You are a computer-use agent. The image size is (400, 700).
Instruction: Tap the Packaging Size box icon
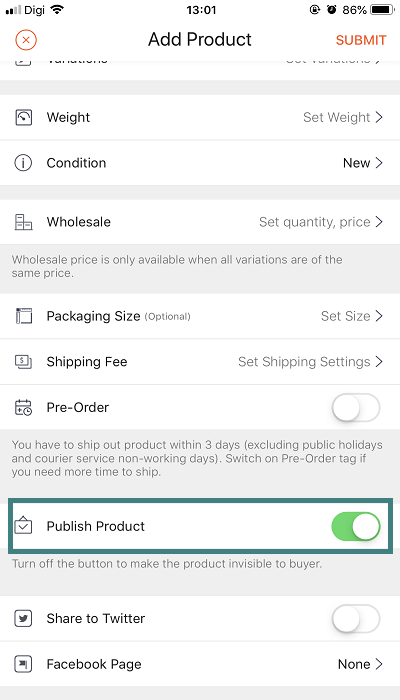[x=24, y=316]
